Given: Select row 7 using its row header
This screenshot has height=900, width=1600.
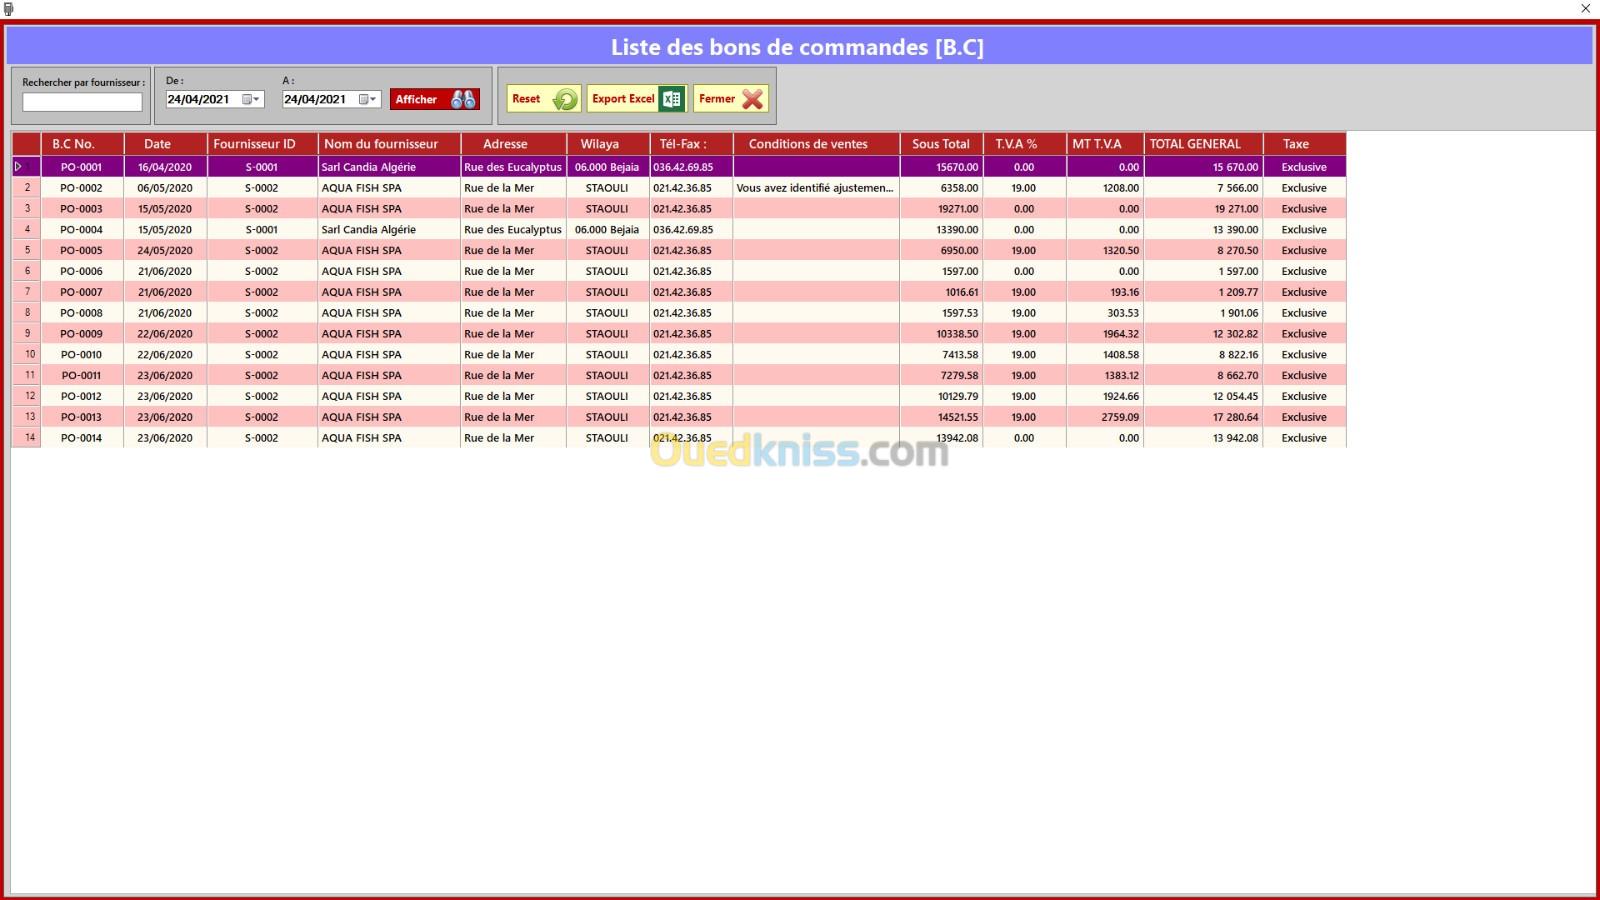Looking at the screenshot, I should coord(27,292).
